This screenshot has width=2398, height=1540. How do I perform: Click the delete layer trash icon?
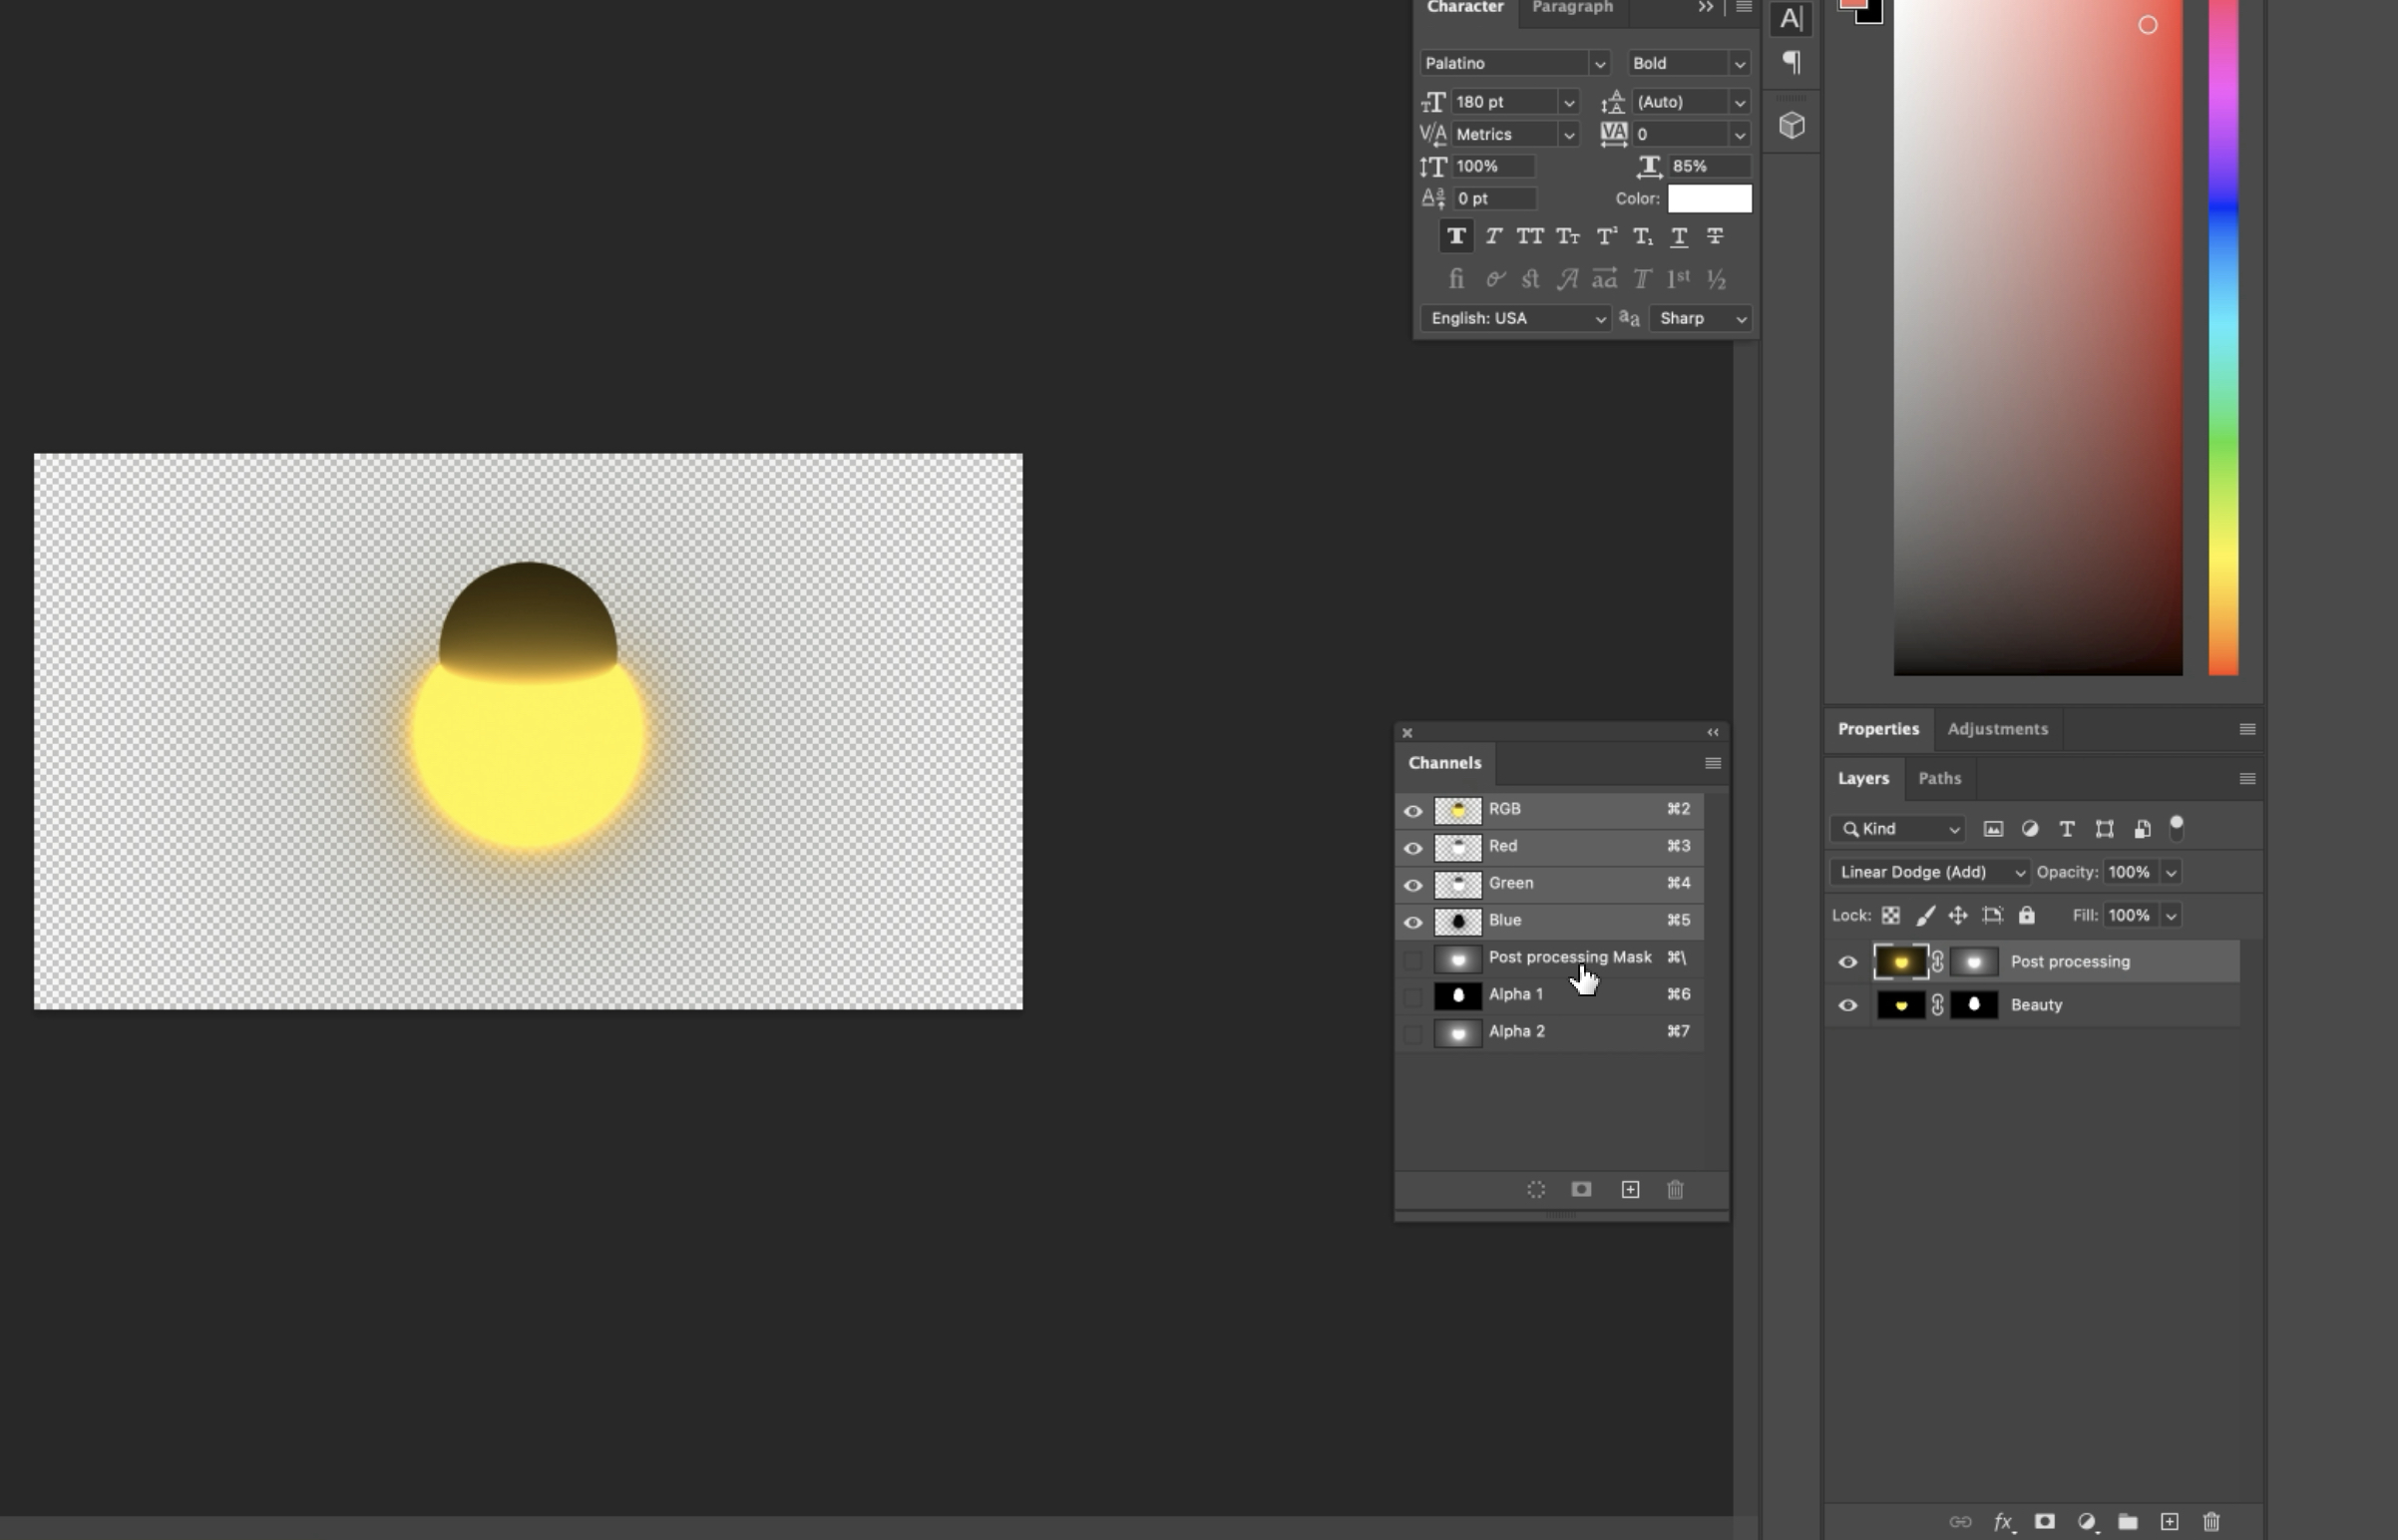pos(2211,1521)
